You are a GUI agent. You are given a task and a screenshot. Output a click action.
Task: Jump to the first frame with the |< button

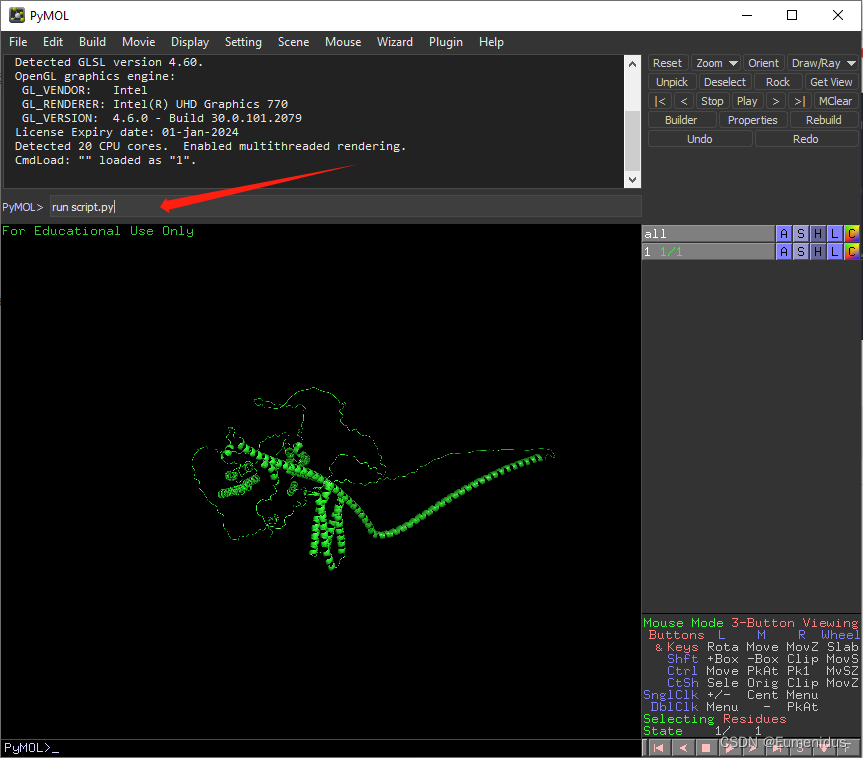(x=660, y=101)
